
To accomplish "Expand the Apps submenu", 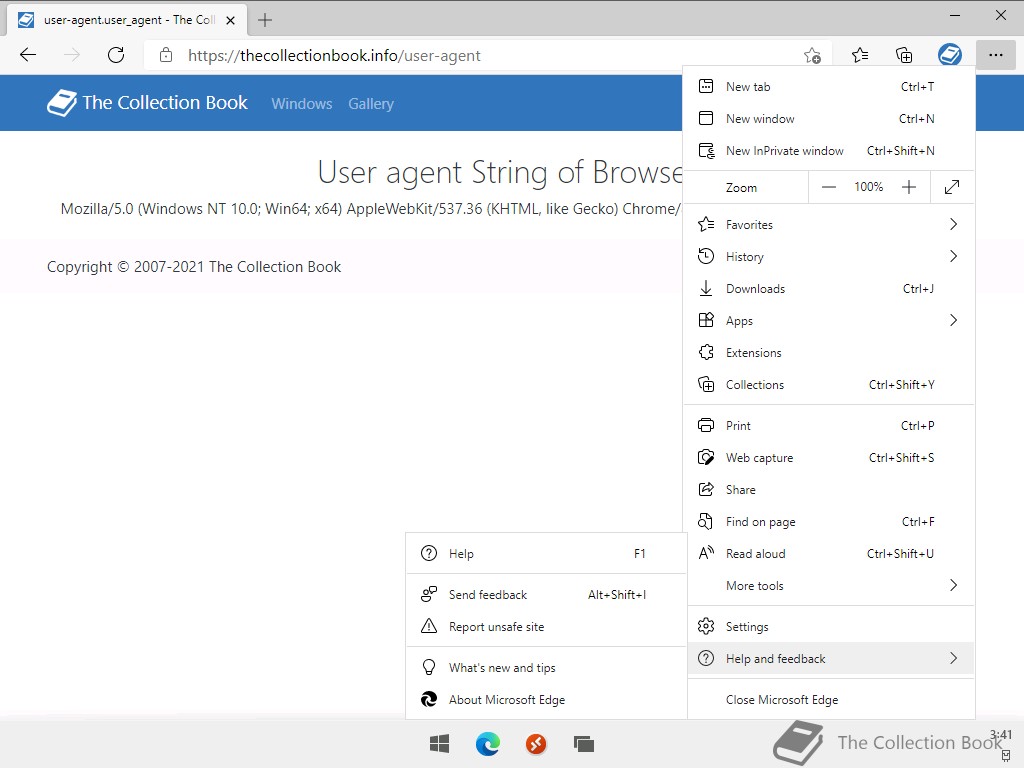I will pos(829,320).
